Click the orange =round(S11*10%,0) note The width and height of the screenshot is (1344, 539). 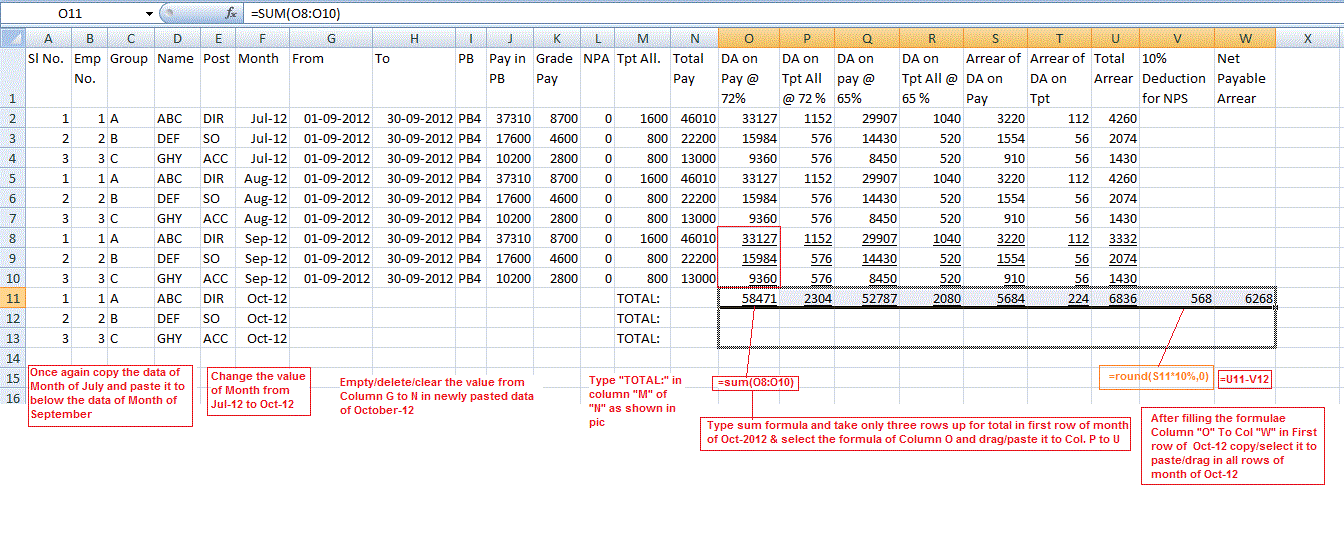pos(1160,378)
